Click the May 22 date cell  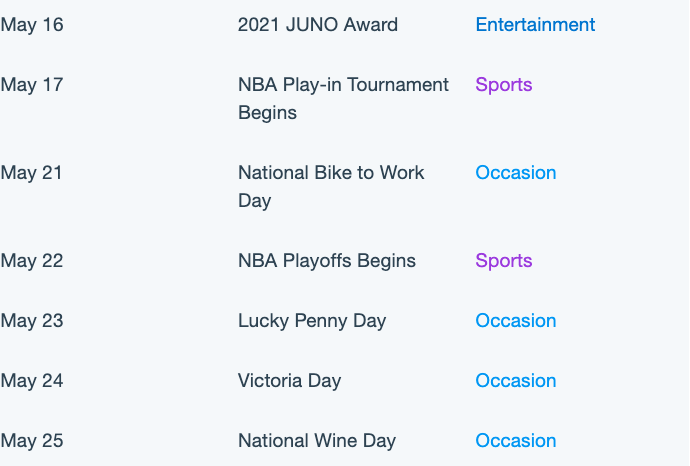click(32, 261)
